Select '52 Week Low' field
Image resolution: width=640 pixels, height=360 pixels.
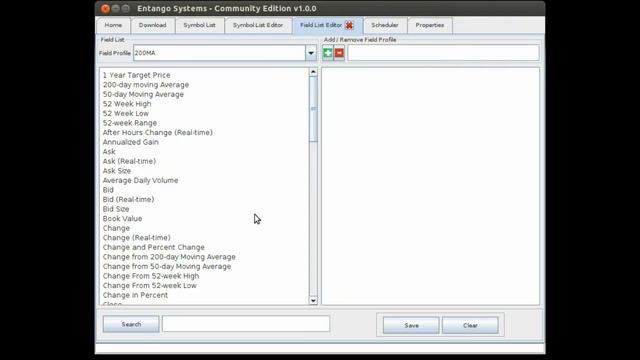click(126, 113)
